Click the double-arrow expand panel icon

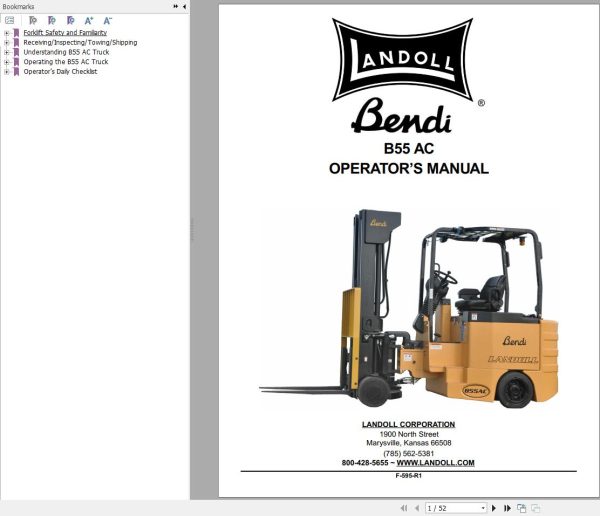point(176,7)
